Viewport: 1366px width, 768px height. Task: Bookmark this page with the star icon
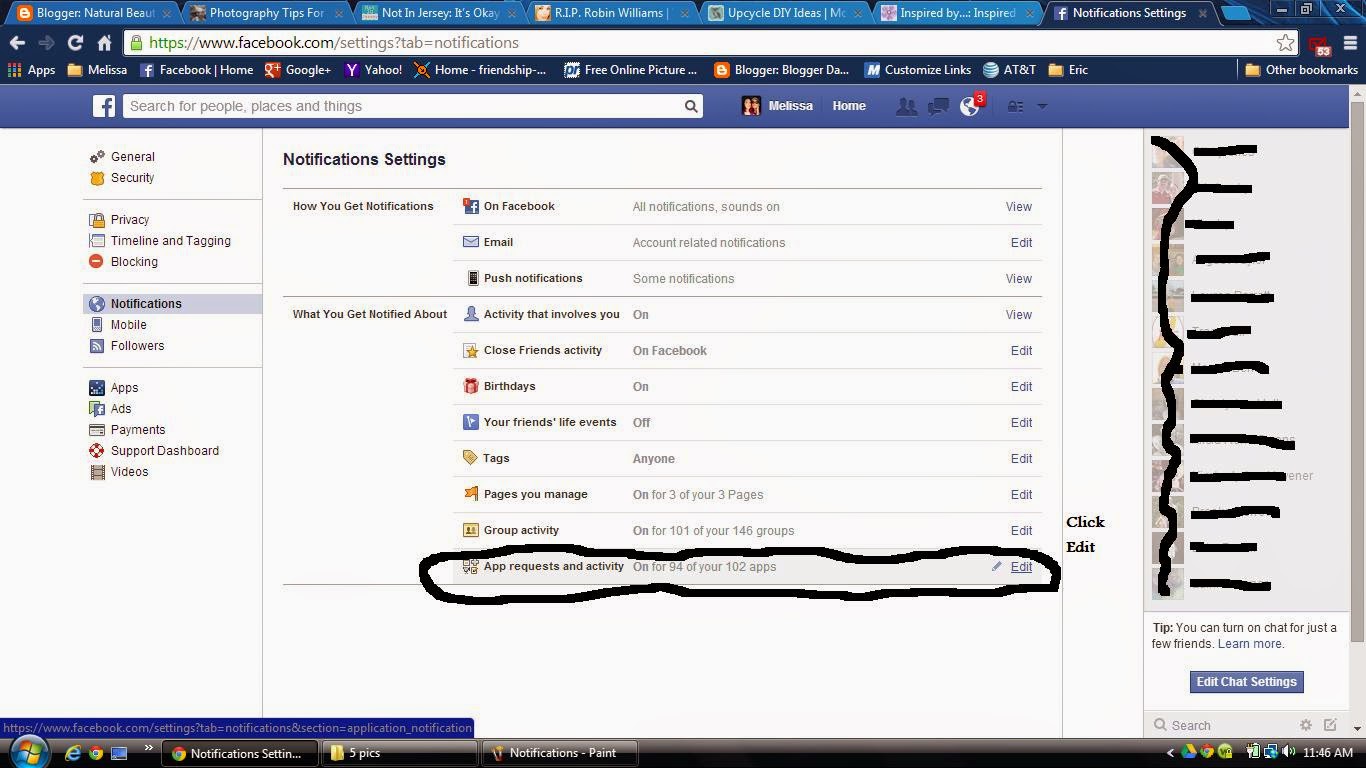click(1286, 42)
